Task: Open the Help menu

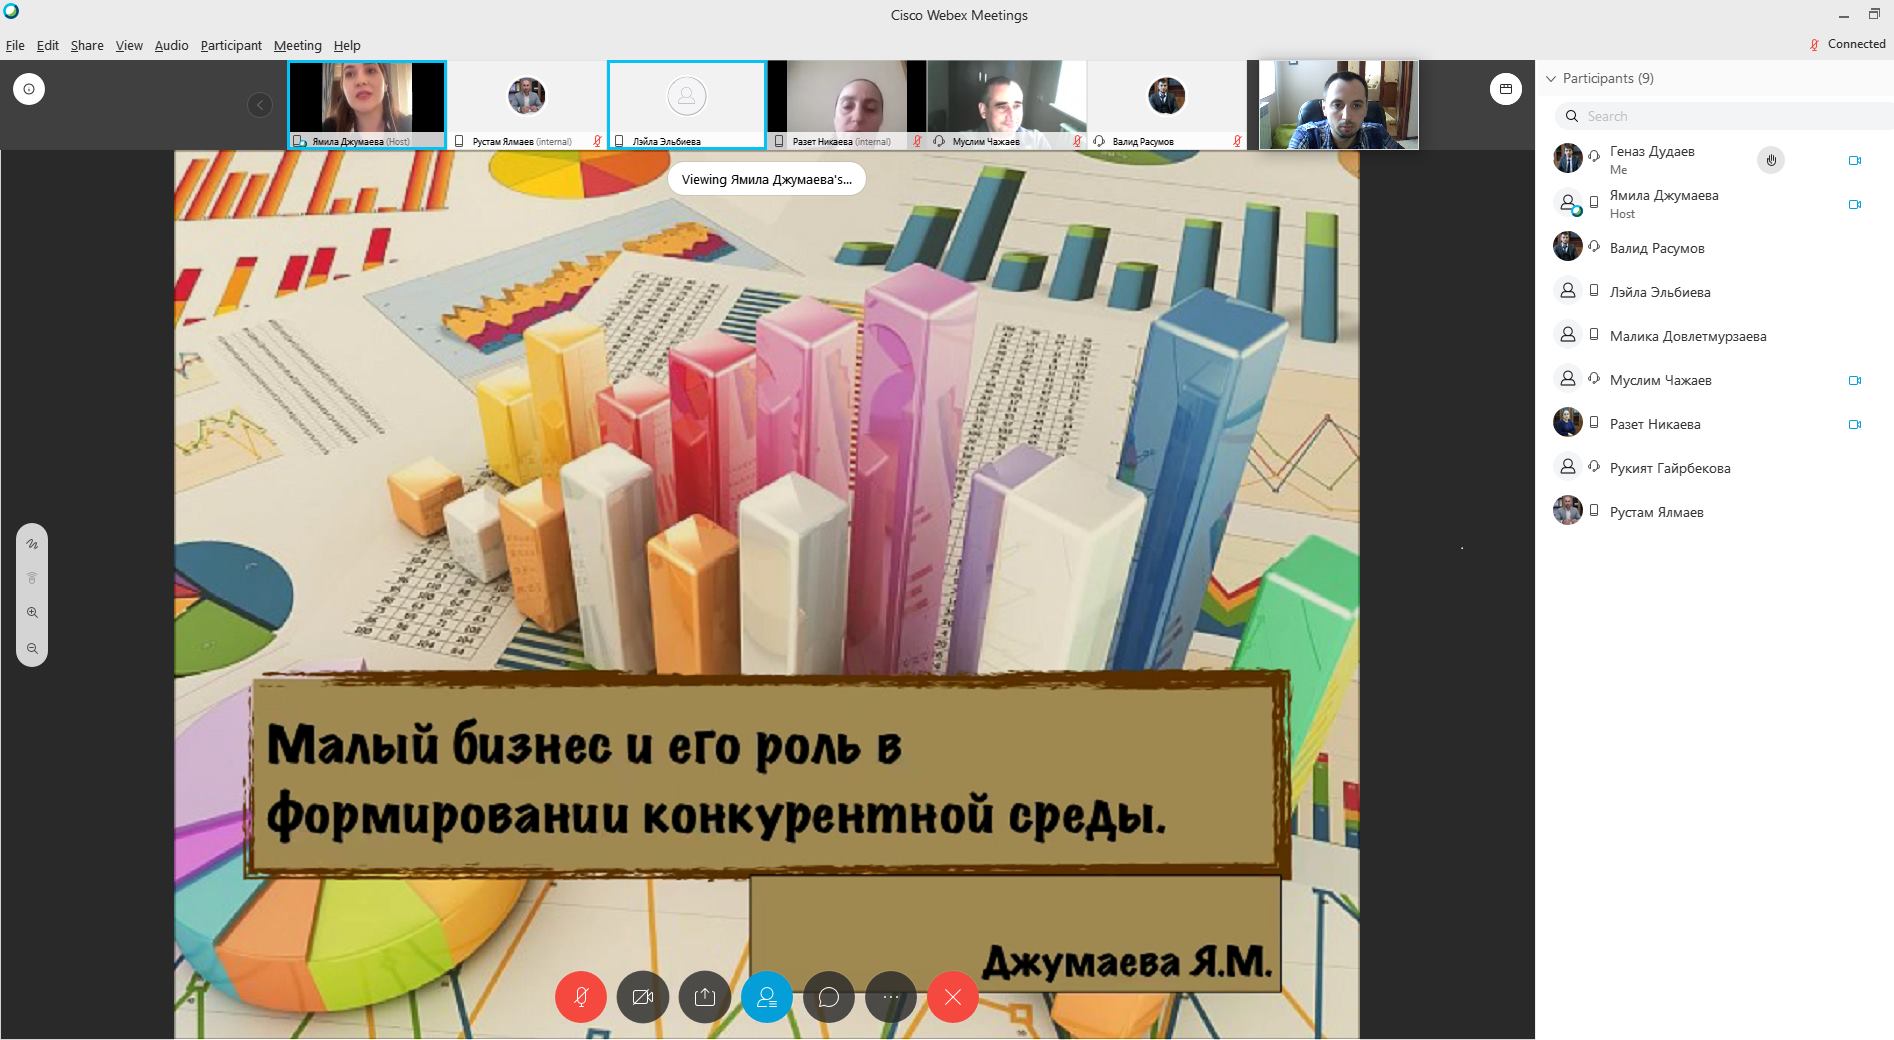Action: (347, 45)
